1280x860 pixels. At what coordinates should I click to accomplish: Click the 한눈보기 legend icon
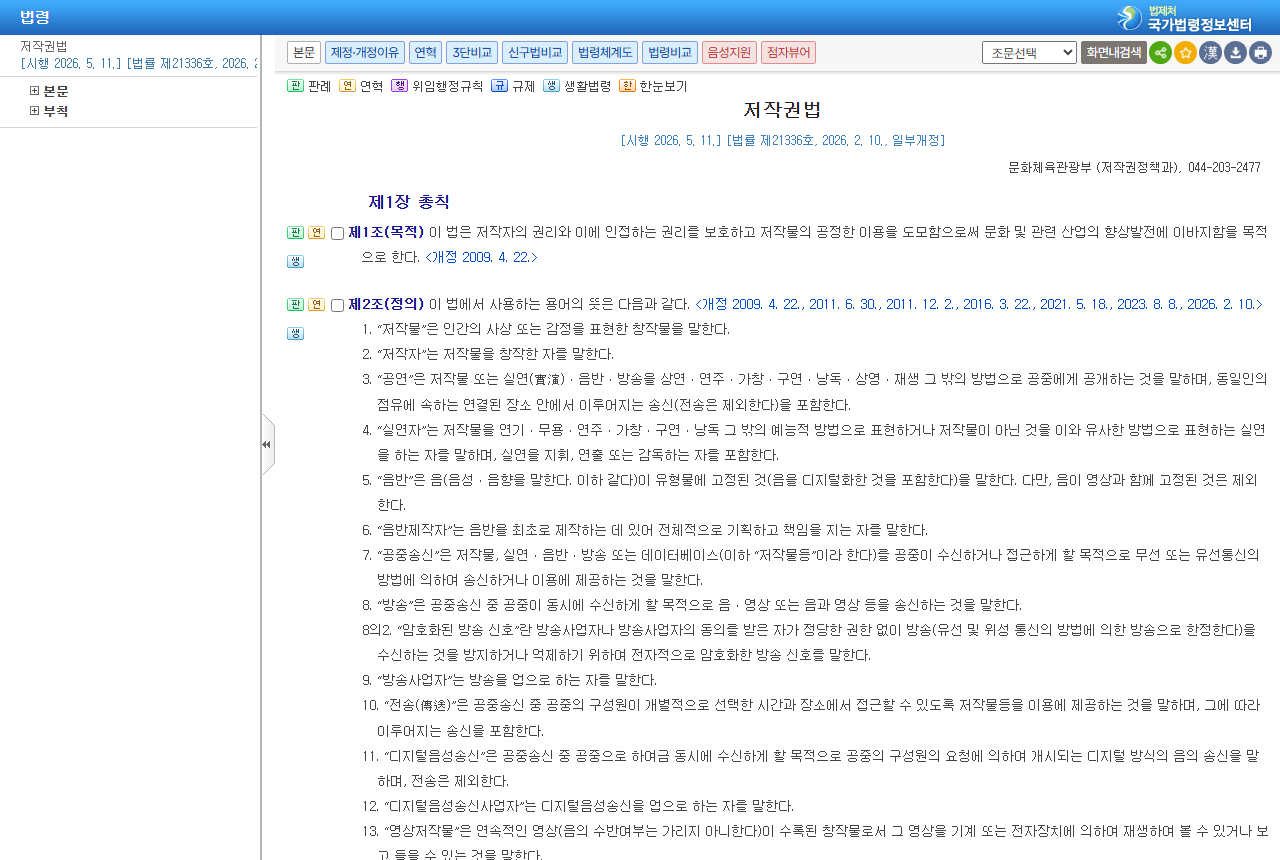(x=627, y=86)
